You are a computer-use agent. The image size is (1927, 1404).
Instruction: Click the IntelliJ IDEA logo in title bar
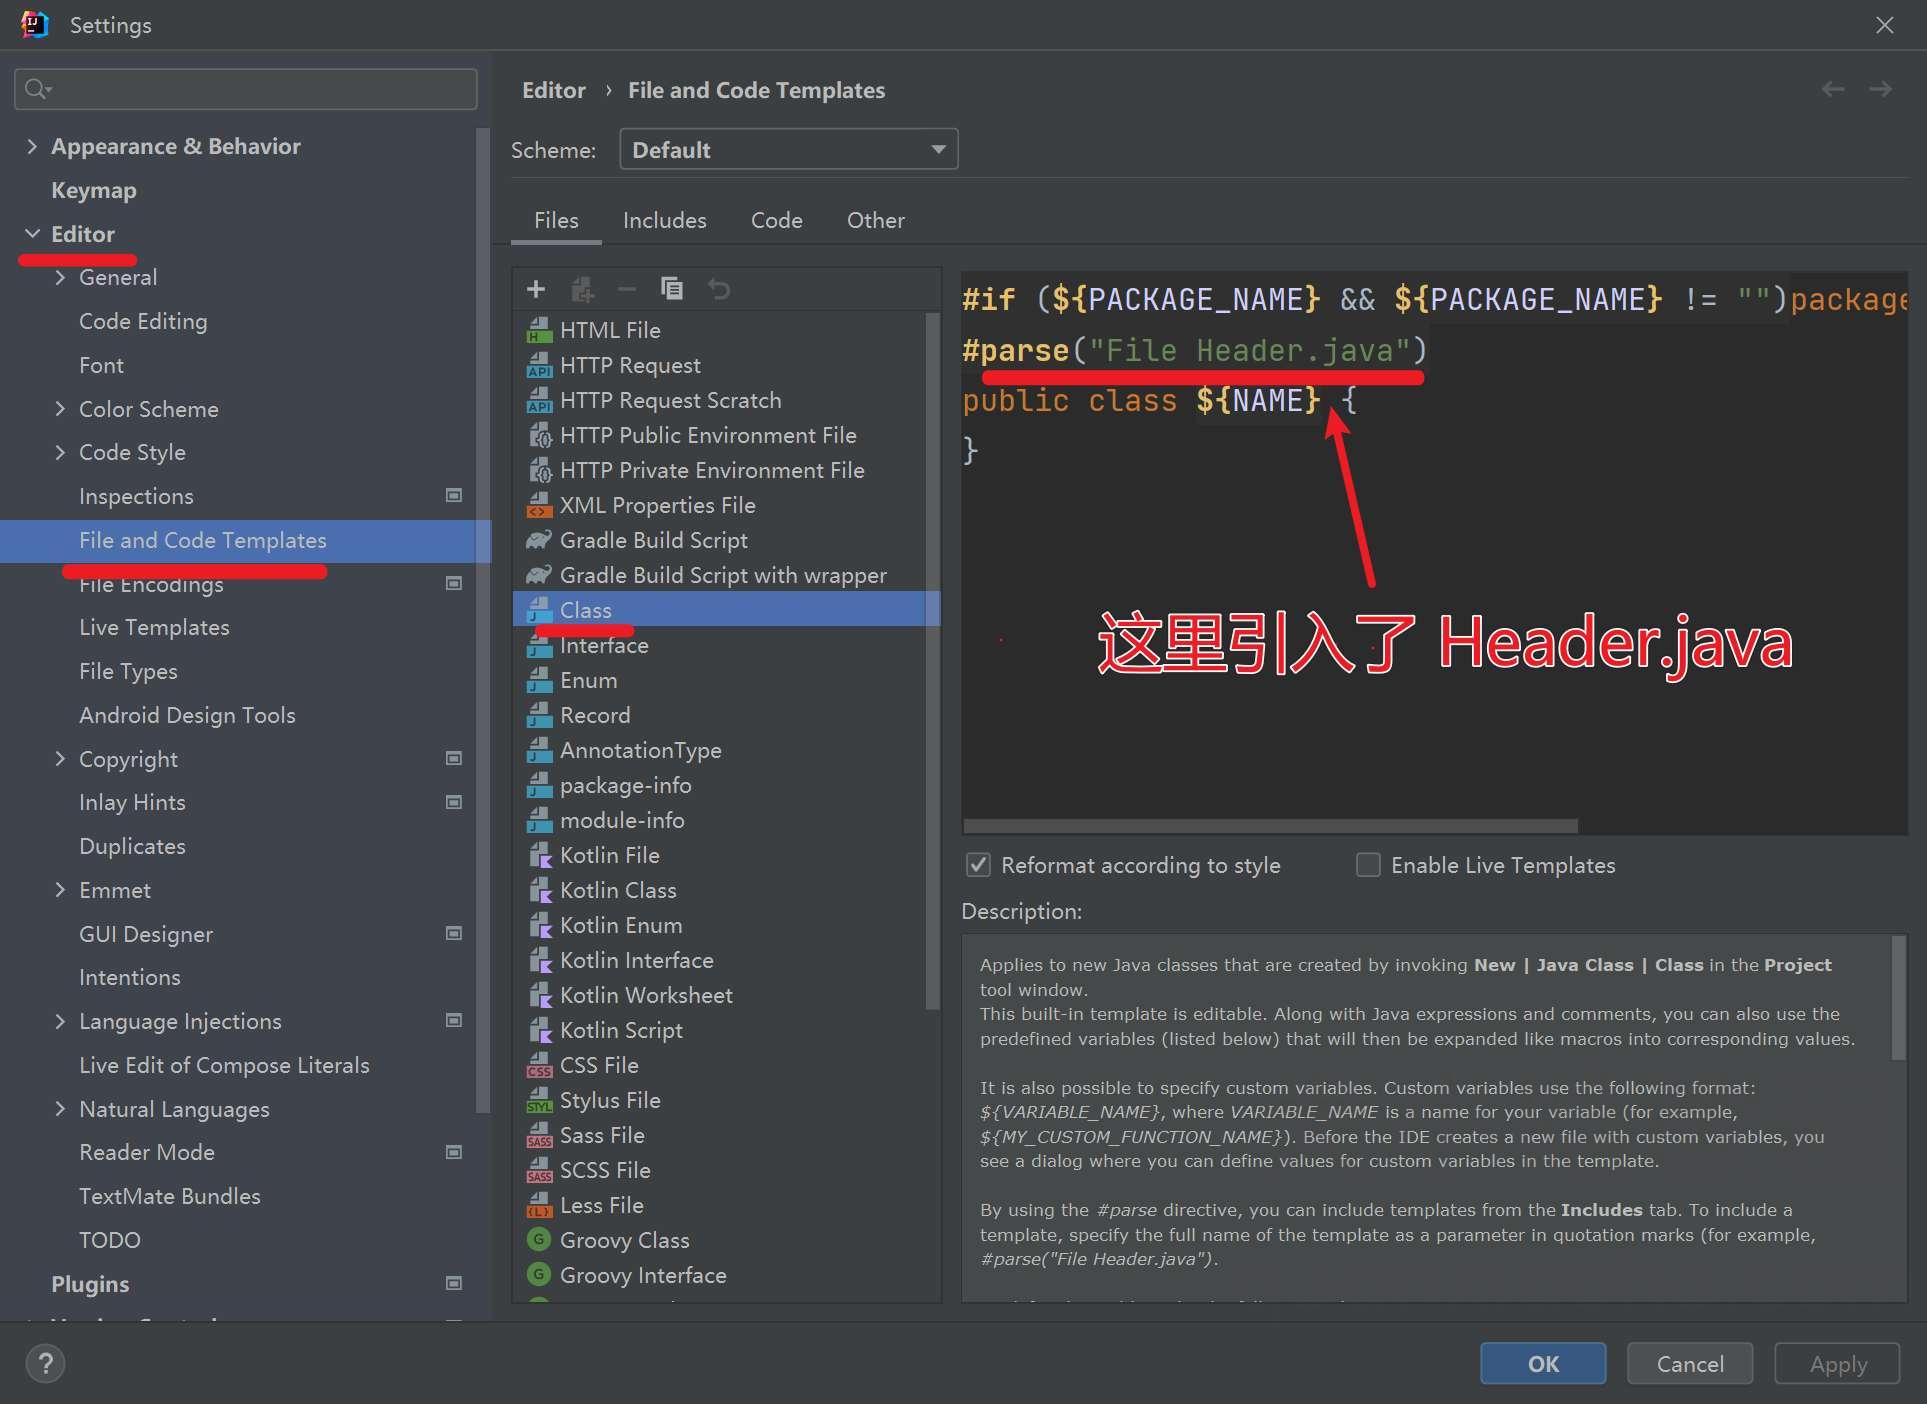(x=34, y=24)
